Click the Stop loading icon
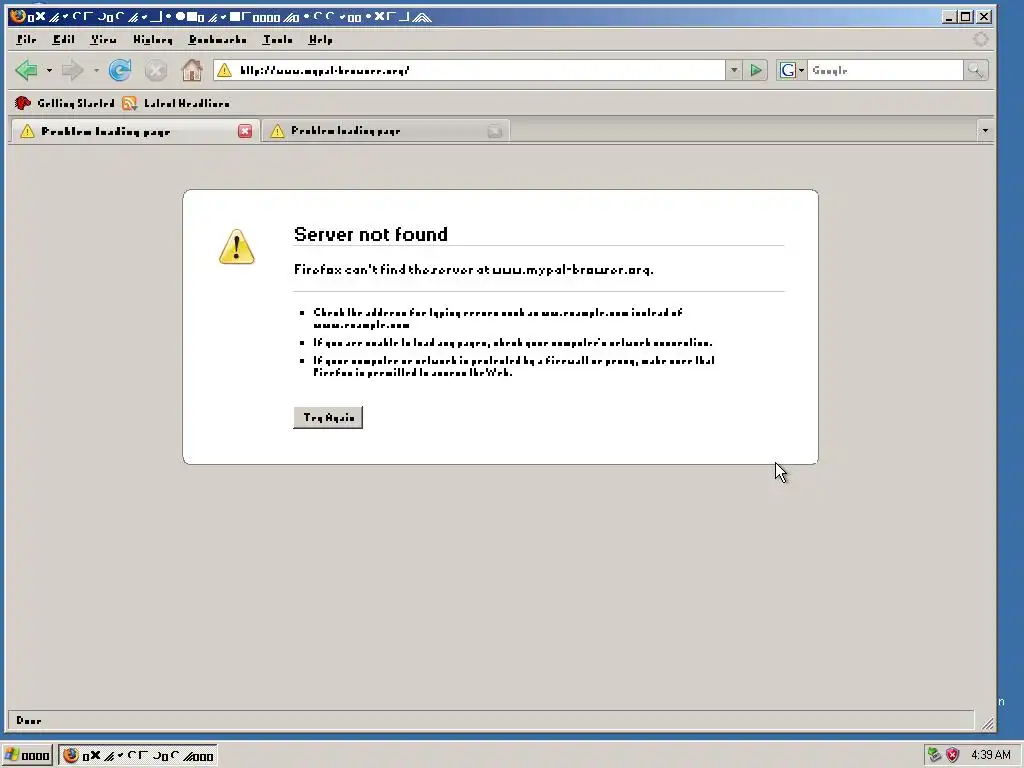The height and width of the screenshot is (768, 1024). click(x=155, y=70)
